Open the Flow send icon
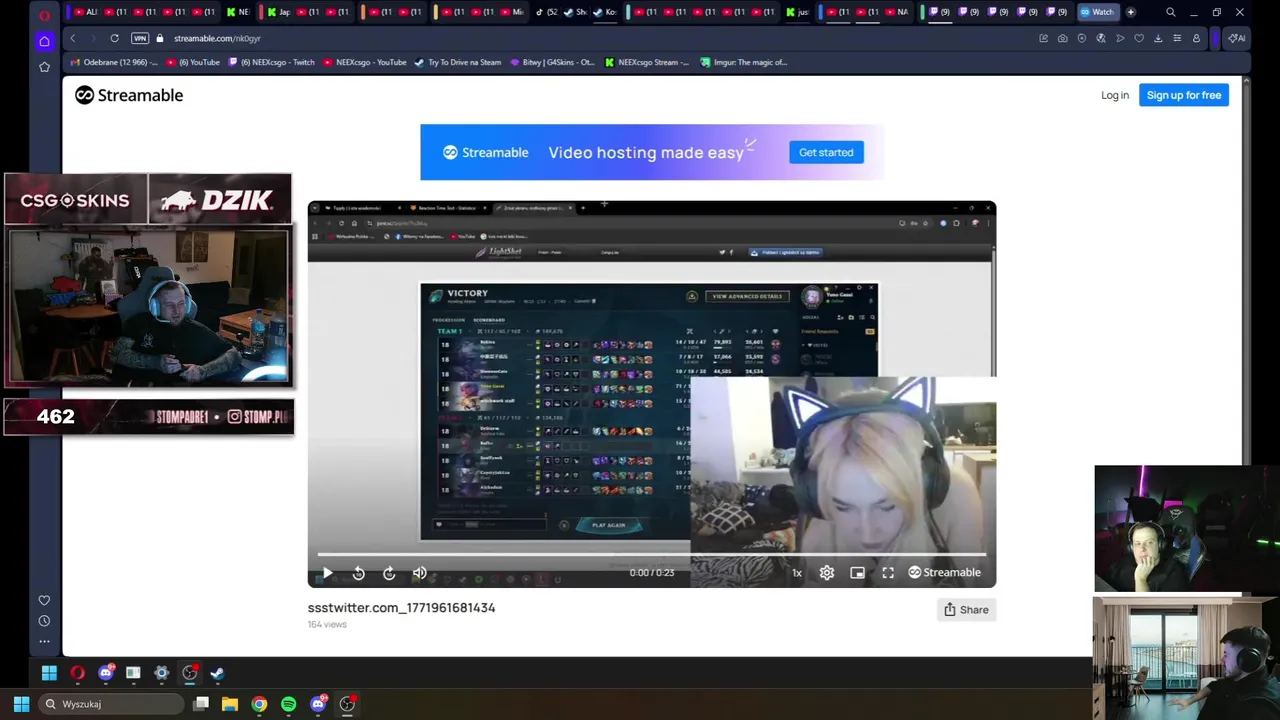Viewport: 1280px width, 720px height. (x=1120, y=38)
